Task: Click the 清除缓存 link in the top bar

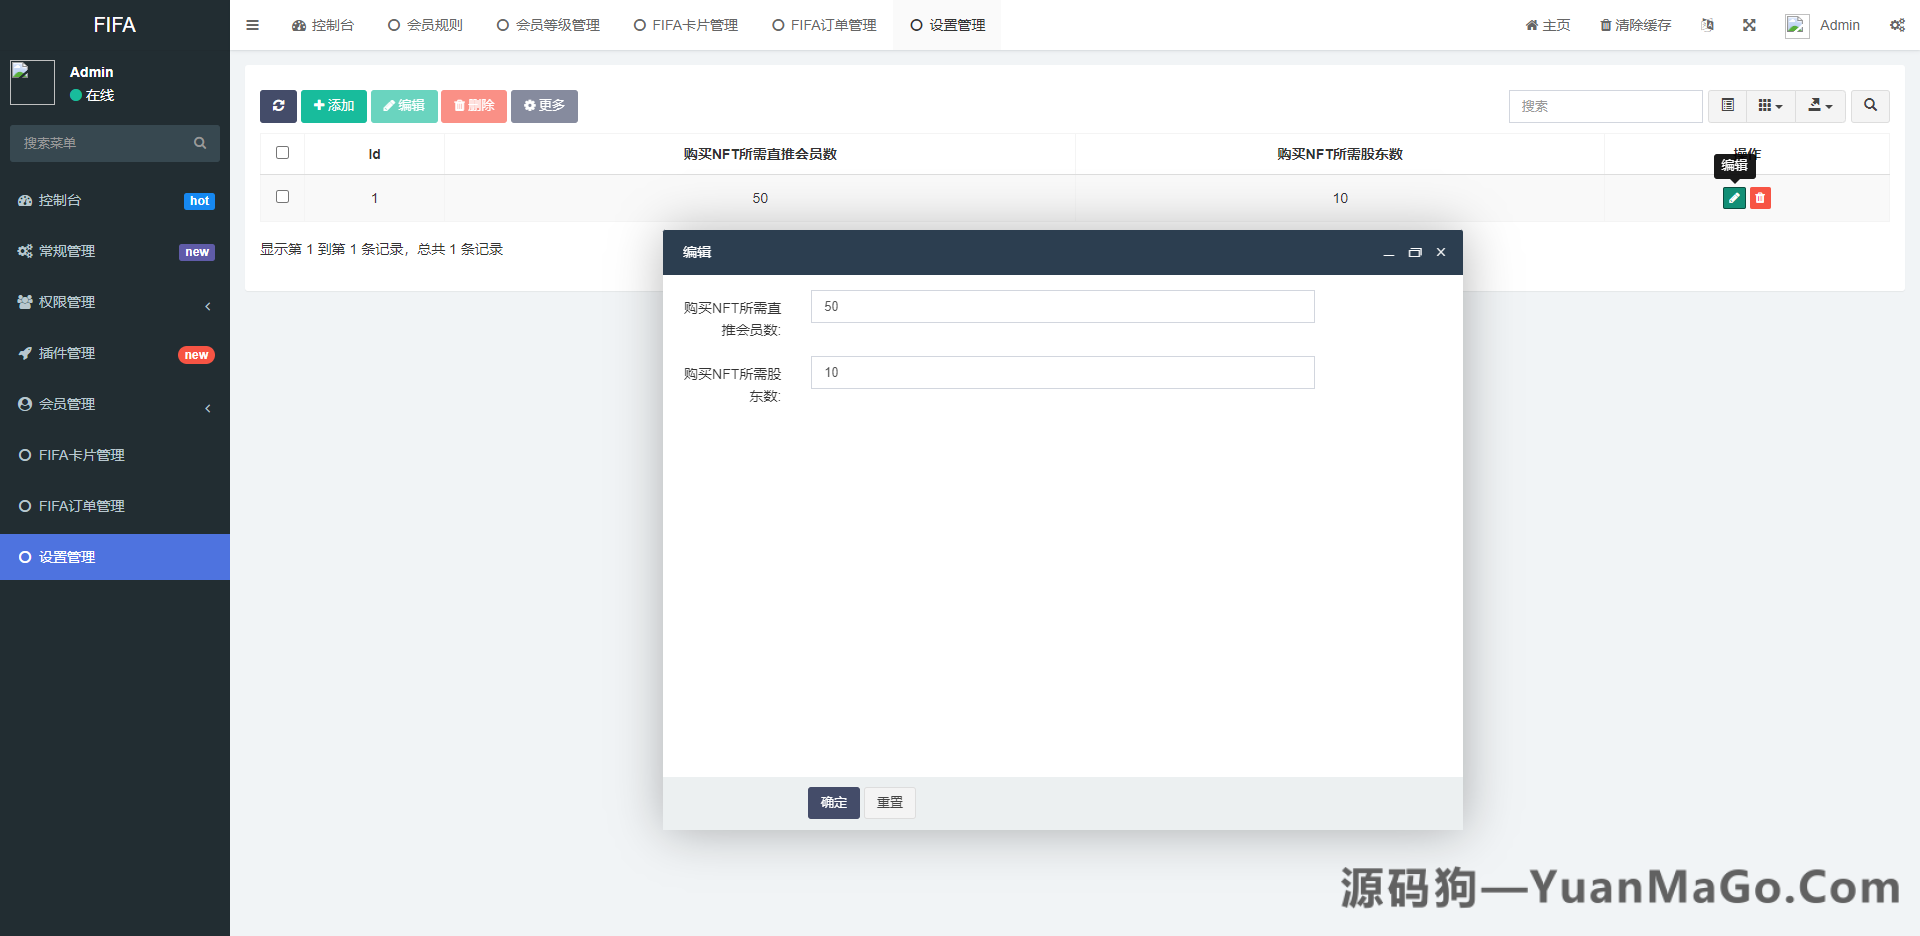Action: click(1636, 25)
